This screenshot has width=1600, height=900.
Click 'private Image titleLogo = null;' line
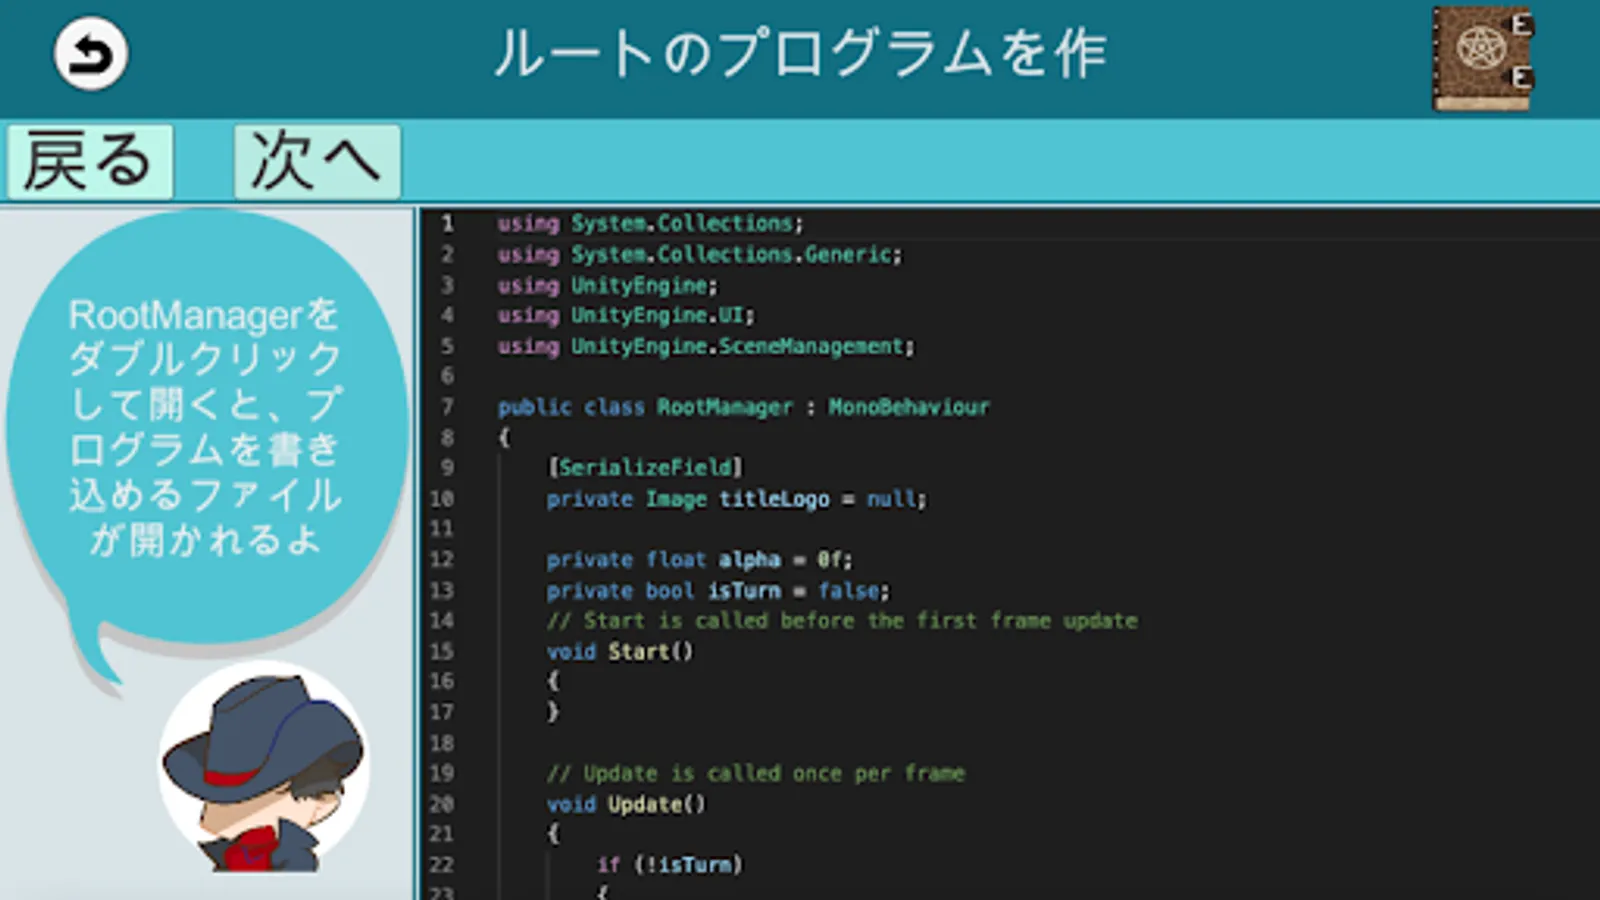pos(736,498)
